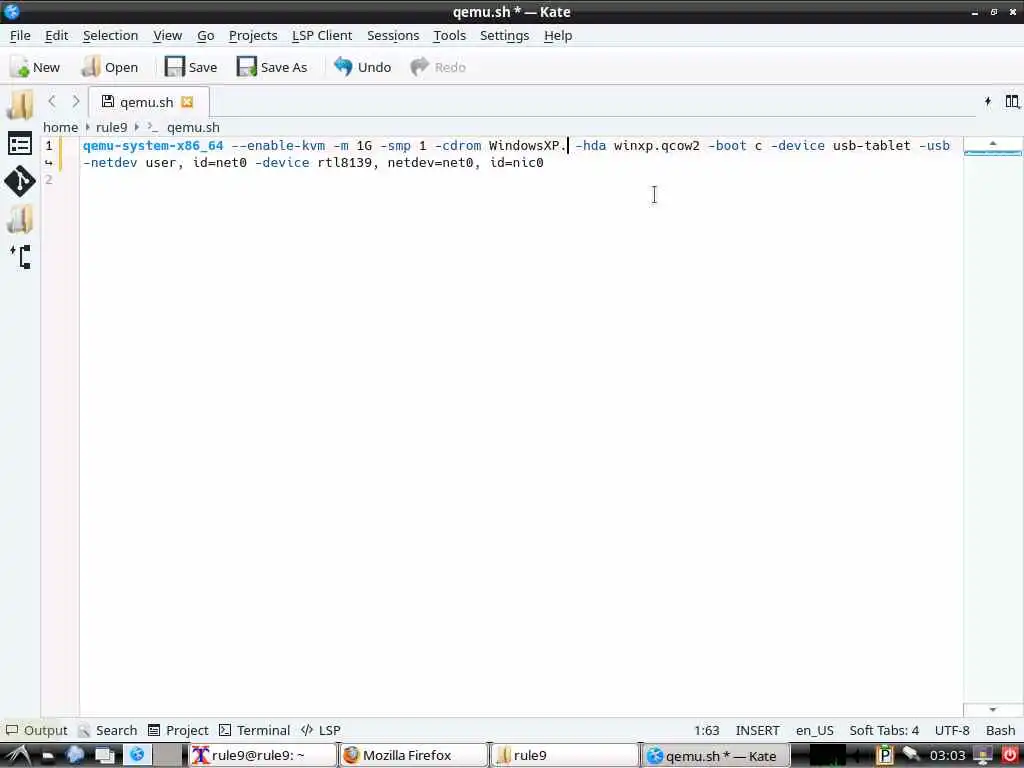Click the clock showing 03:03

pos(947,756)
